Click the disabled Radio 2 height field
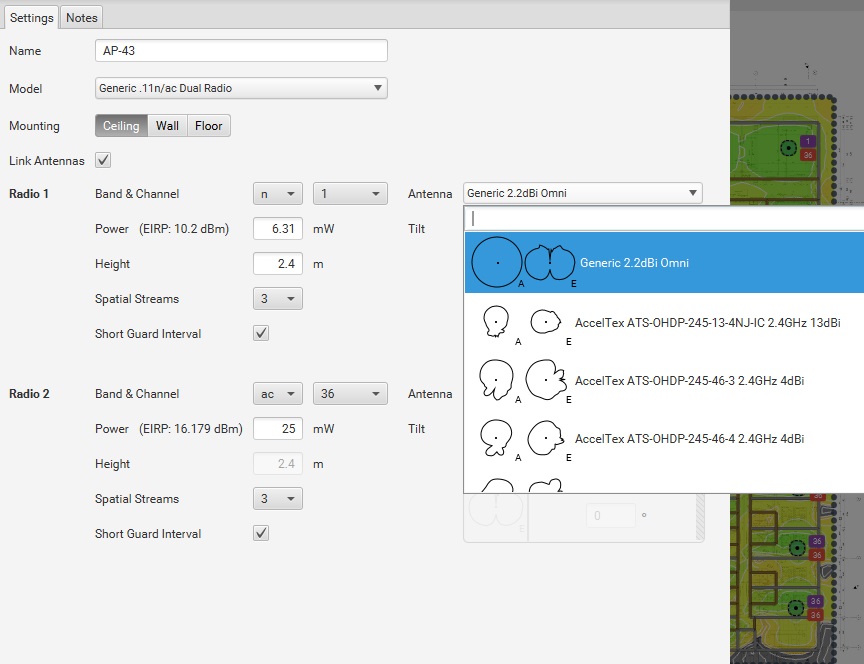 pyautogui.click(x=278, y=464)
